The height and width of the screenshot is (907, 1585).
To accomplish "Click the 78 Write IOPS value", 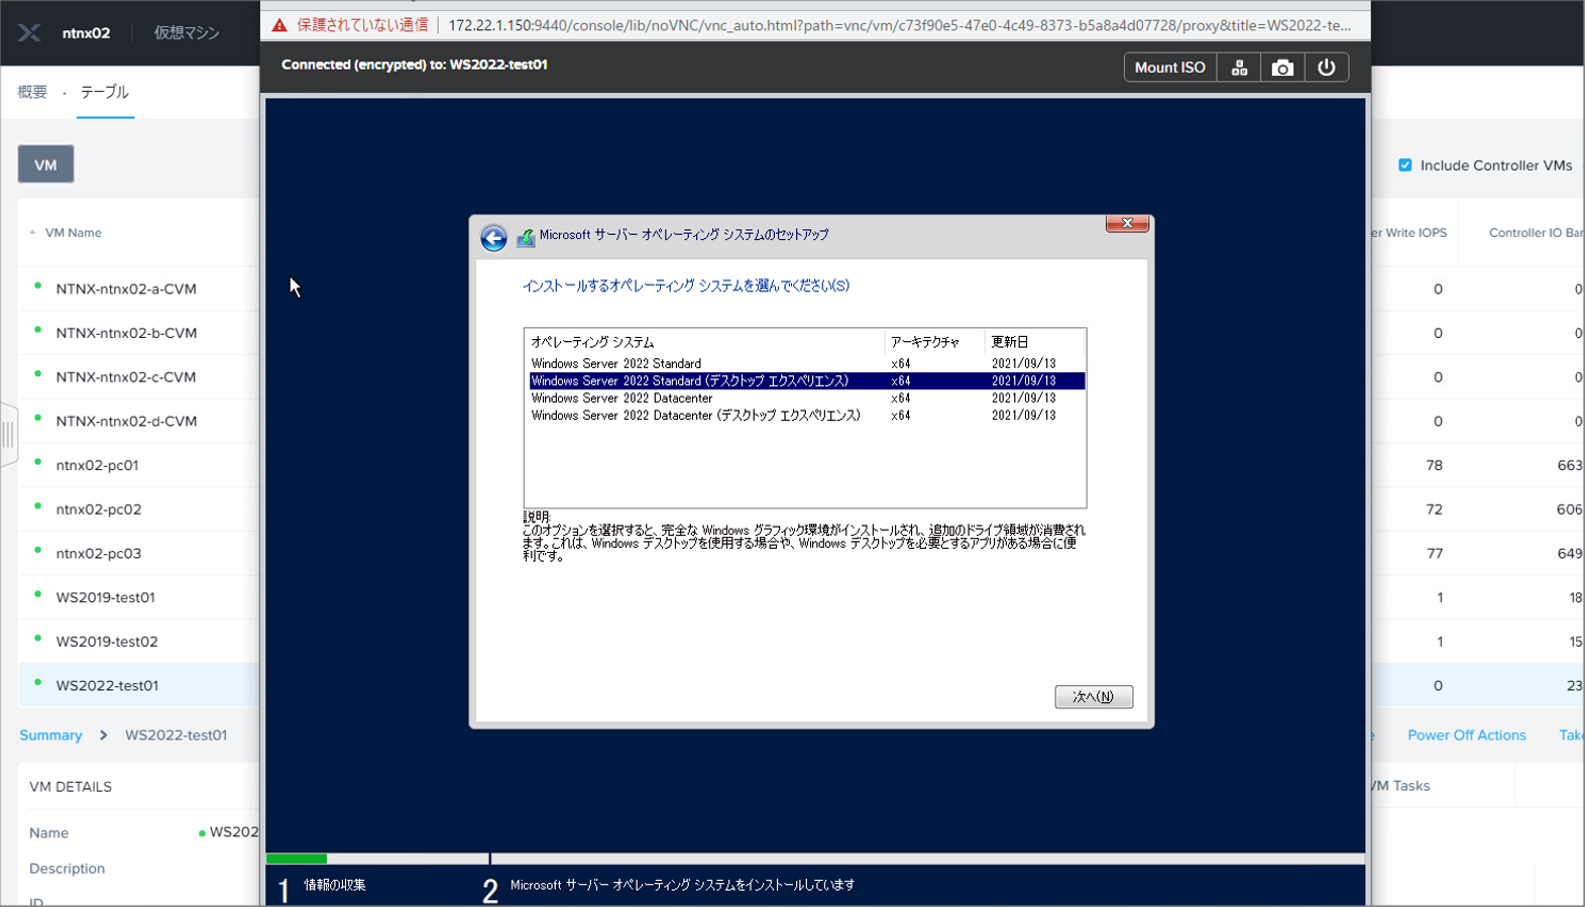I will tap(1434, 465).
